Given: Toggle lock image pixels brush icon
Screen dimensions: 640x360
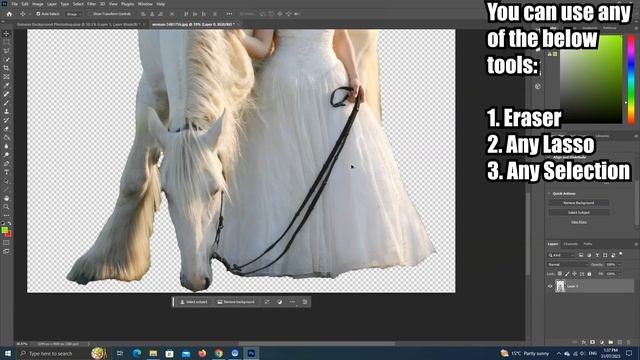Looking at the screenshot, I should pos(567,274).
